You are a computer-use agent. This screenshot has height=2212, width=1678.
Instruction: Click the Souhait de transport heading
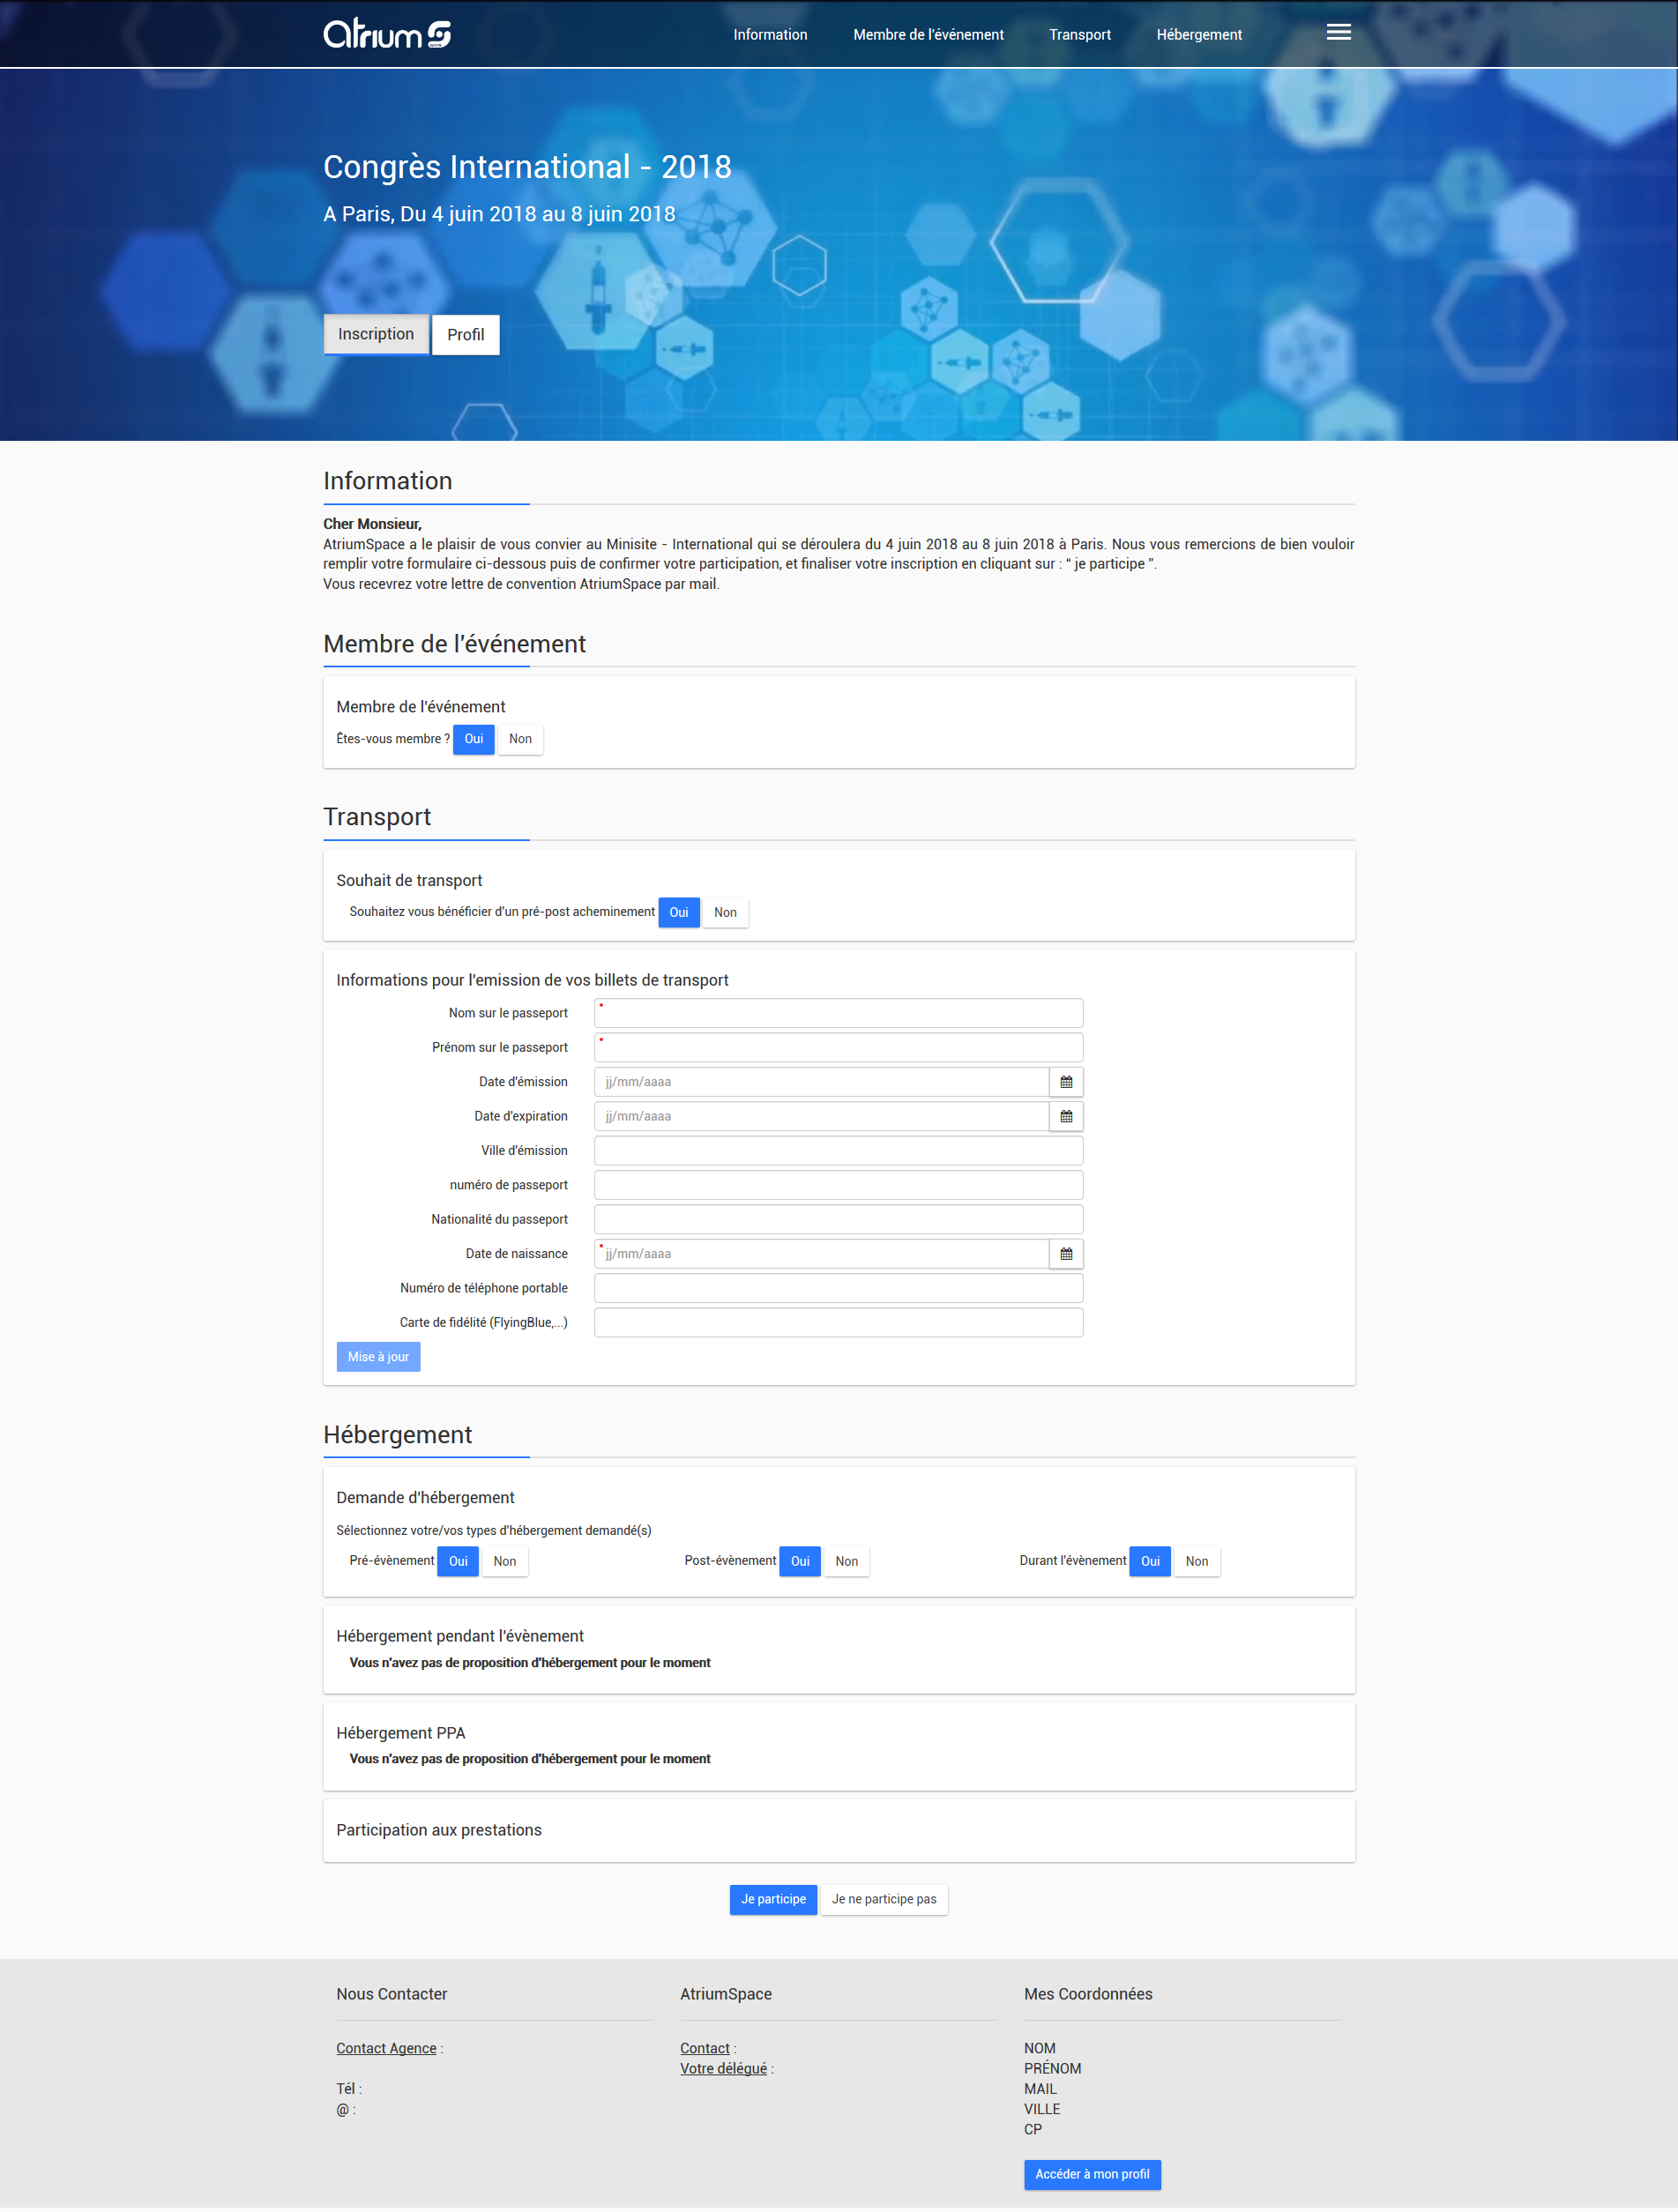point(409,880)
